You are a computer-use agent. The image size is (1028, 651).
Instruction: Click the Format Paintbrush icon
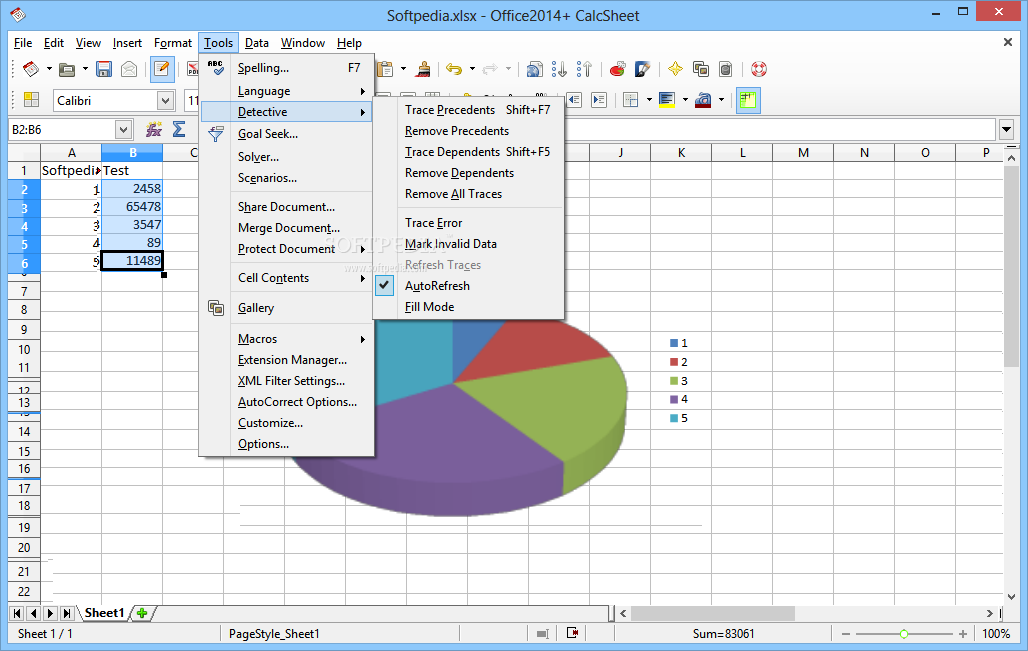coord(424,69)
